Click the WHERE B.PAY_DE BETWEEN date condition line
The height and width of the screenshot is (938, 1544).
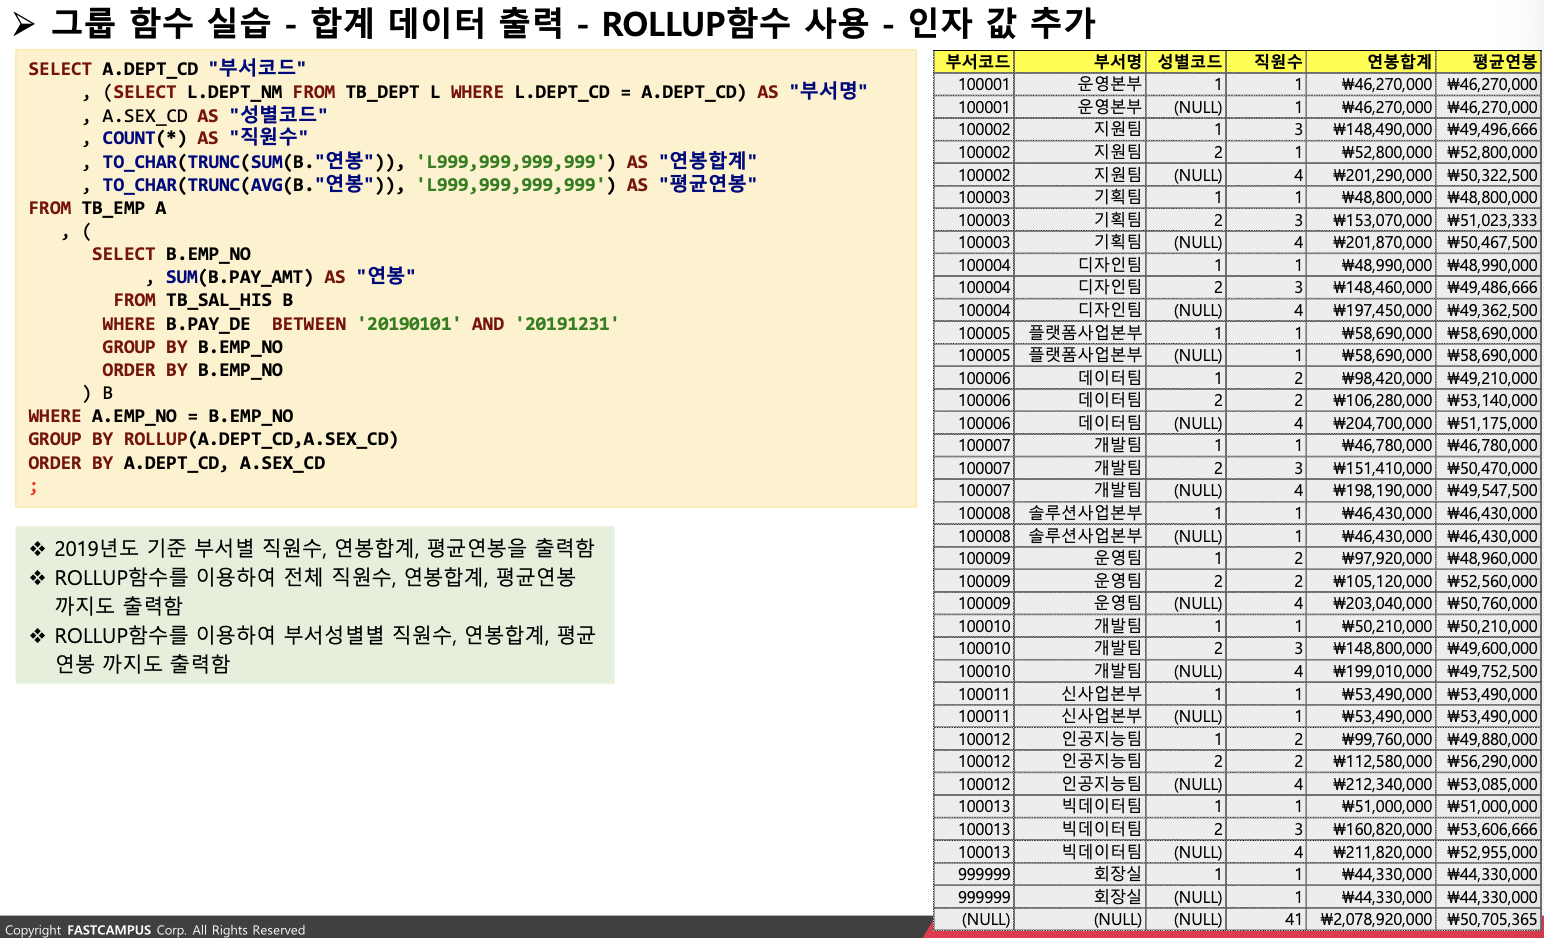[x=360, y=324]
